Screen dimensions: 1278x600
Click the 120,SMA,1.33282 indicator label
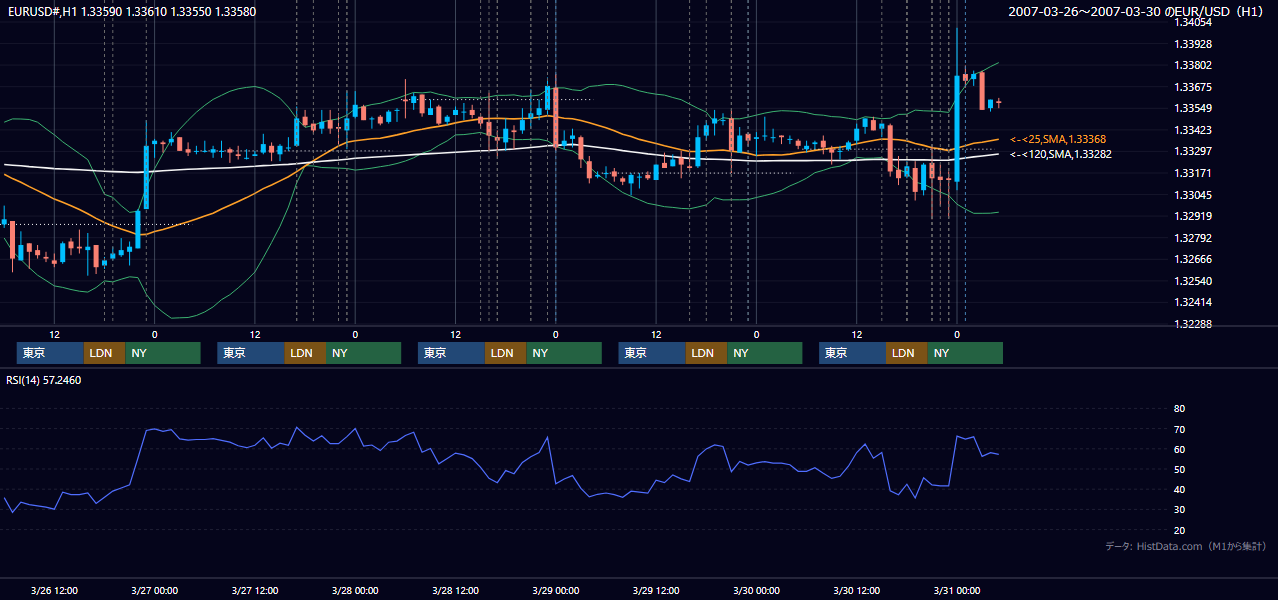click(x=1061, y=154)
